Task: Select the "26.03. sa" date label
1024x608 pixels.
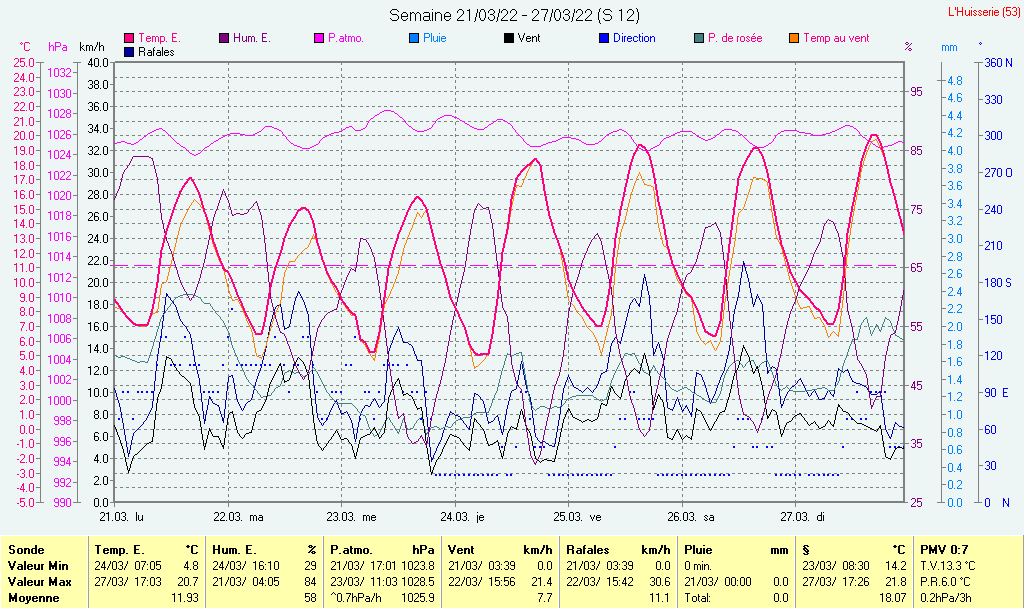Action: point(691,517)
